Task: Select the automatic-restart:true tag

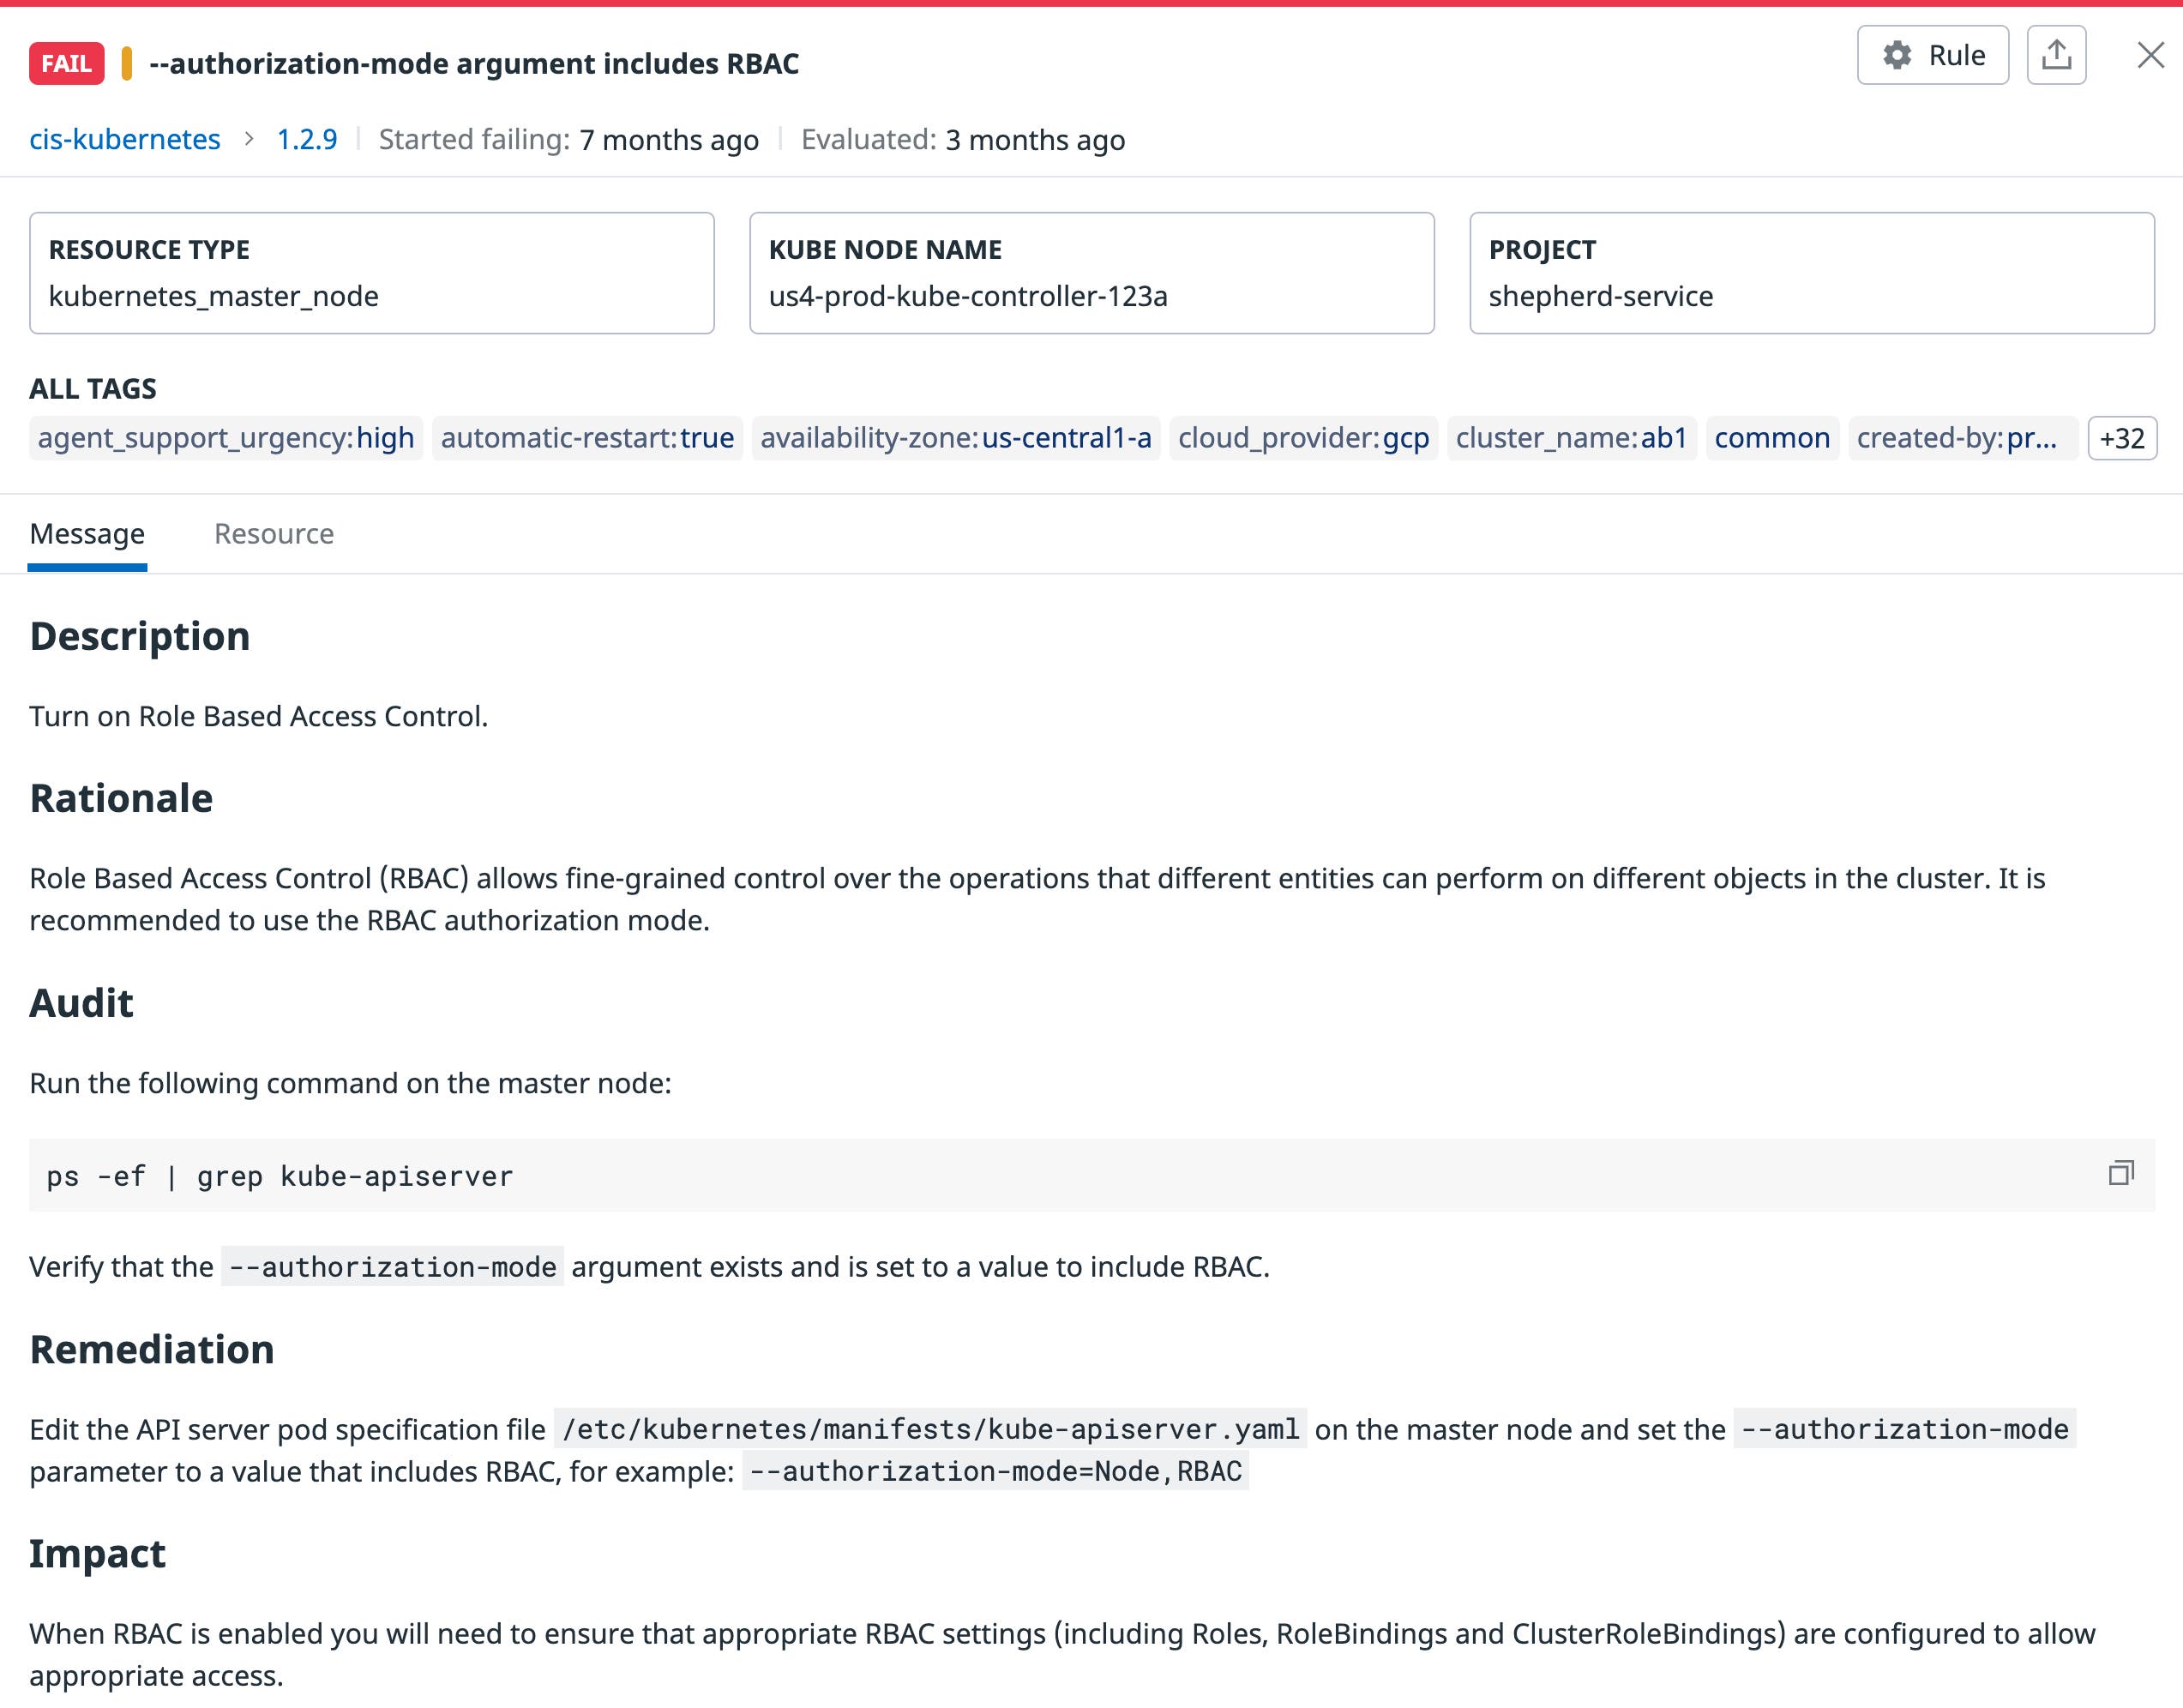Action: (586, 438)
